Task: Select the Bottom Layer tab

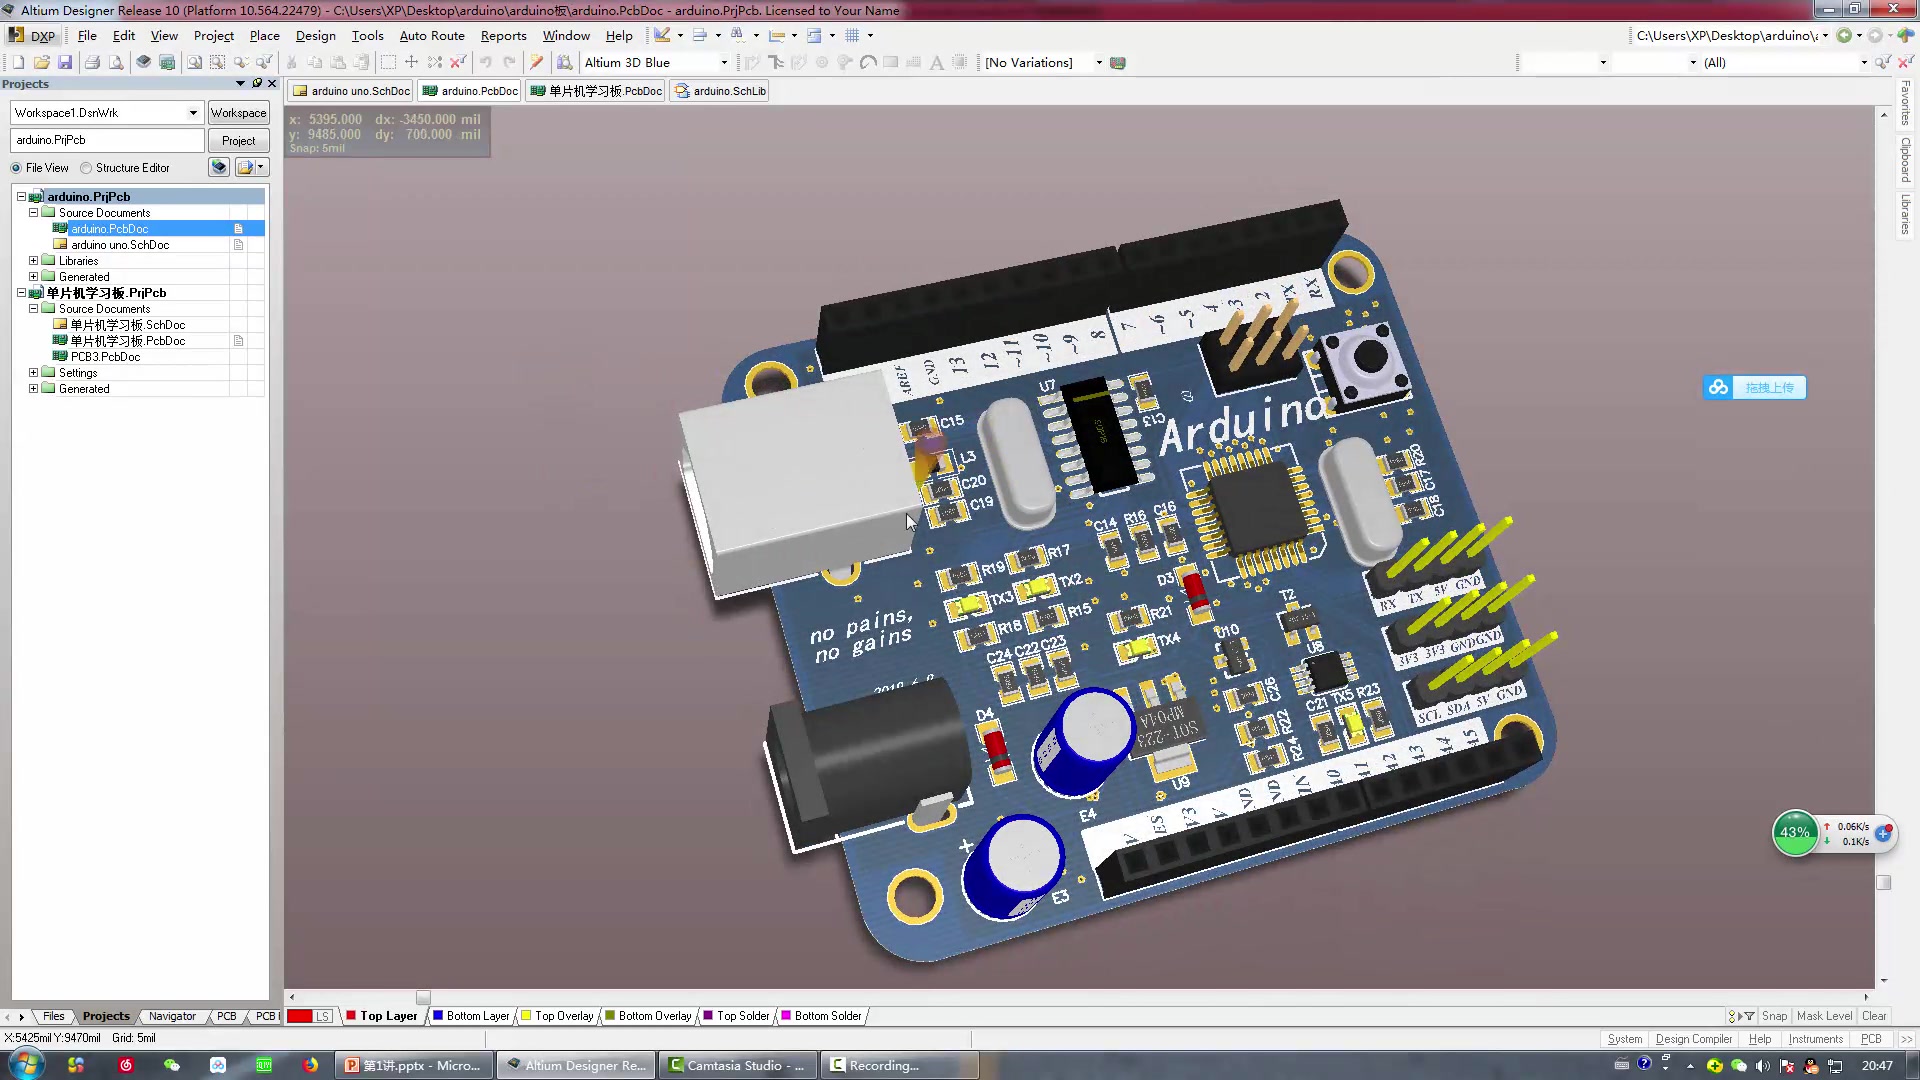Action: click(x=471, y=1016)
